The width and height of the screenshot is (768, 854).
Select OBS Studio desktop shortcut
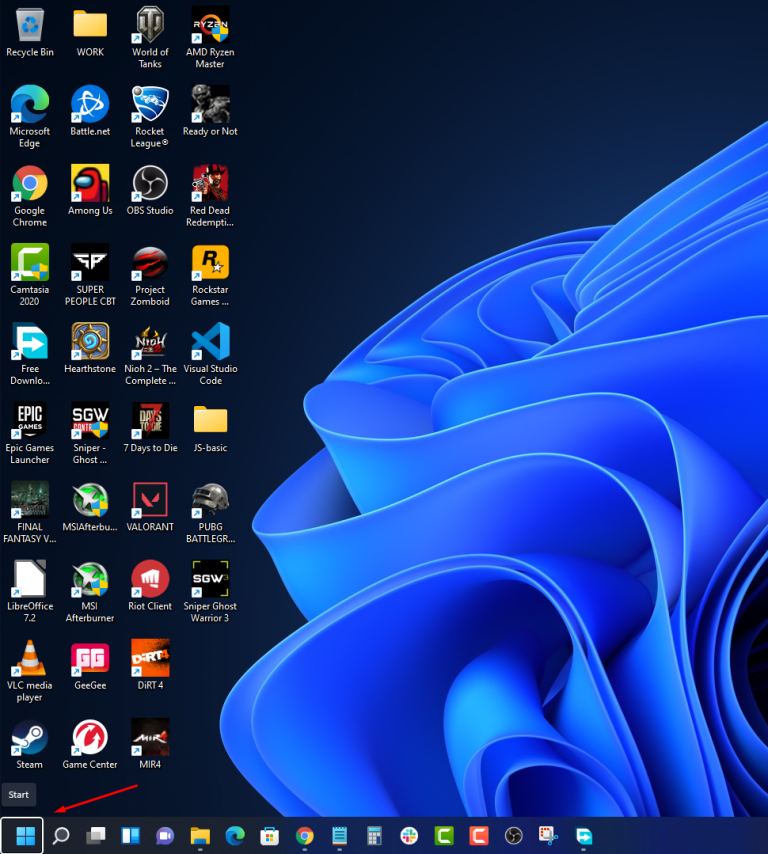coord(150,191)
